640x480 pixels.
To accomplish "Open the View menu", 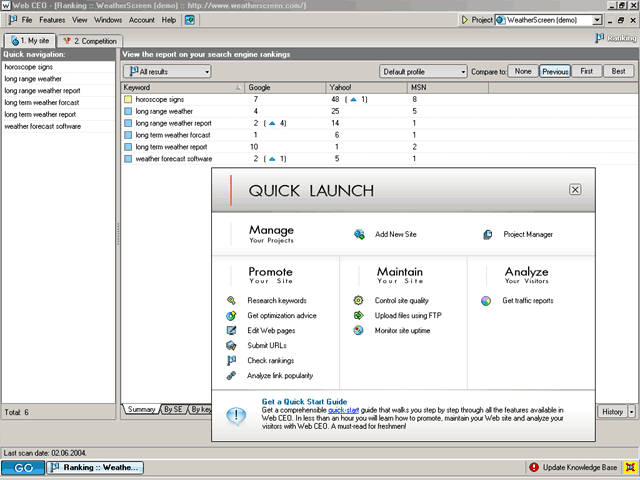I will click(x=80, y=20).
